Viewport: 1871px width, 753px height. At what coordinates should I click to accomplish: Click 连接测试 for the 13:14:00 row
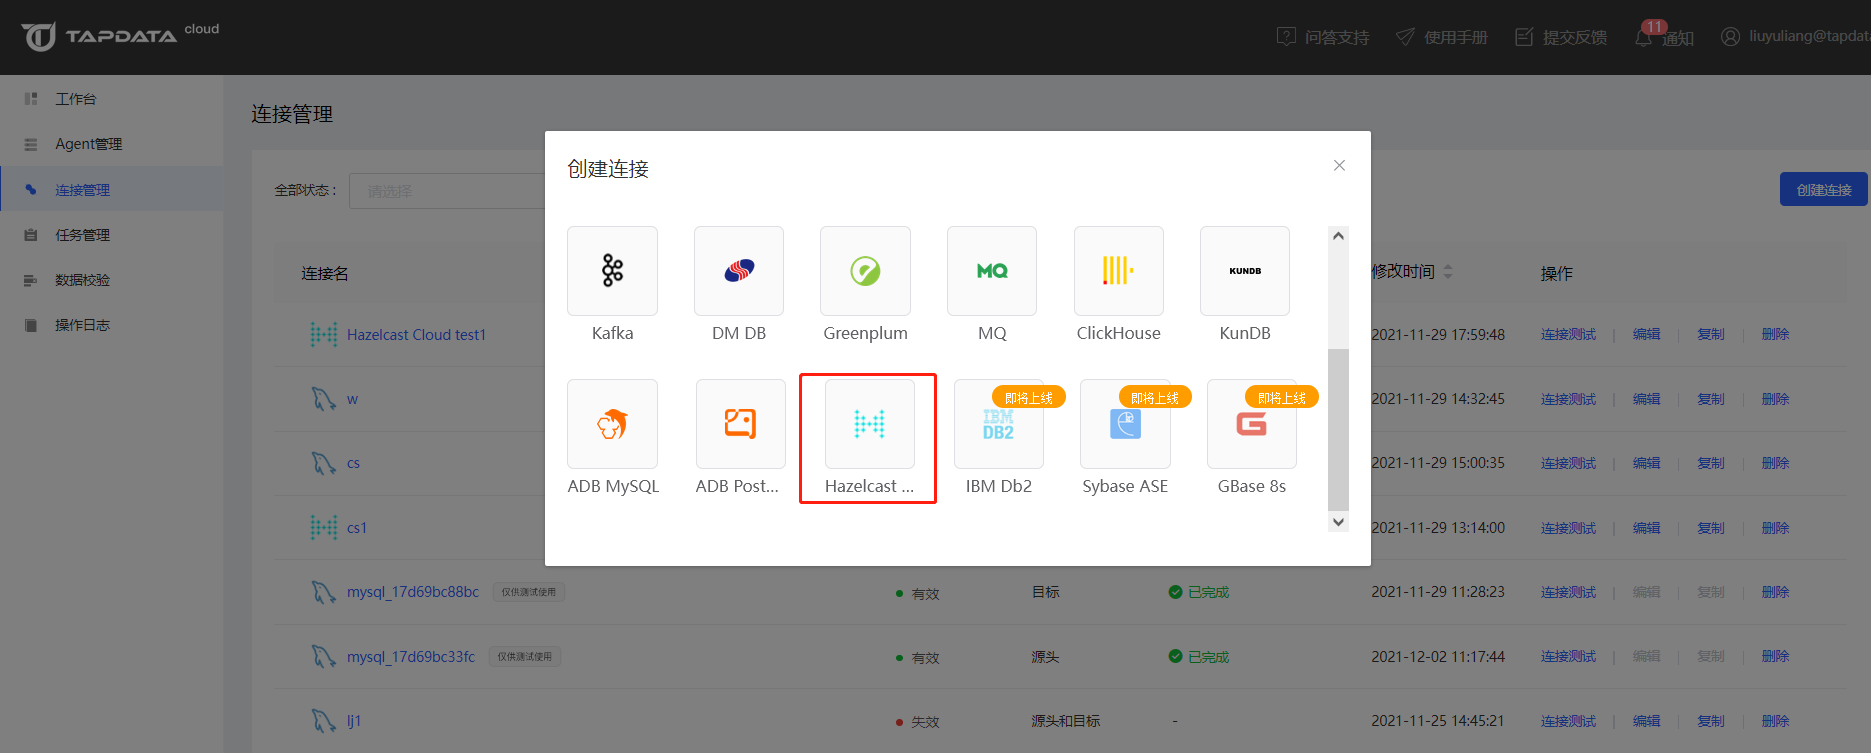pos(1568,528)
